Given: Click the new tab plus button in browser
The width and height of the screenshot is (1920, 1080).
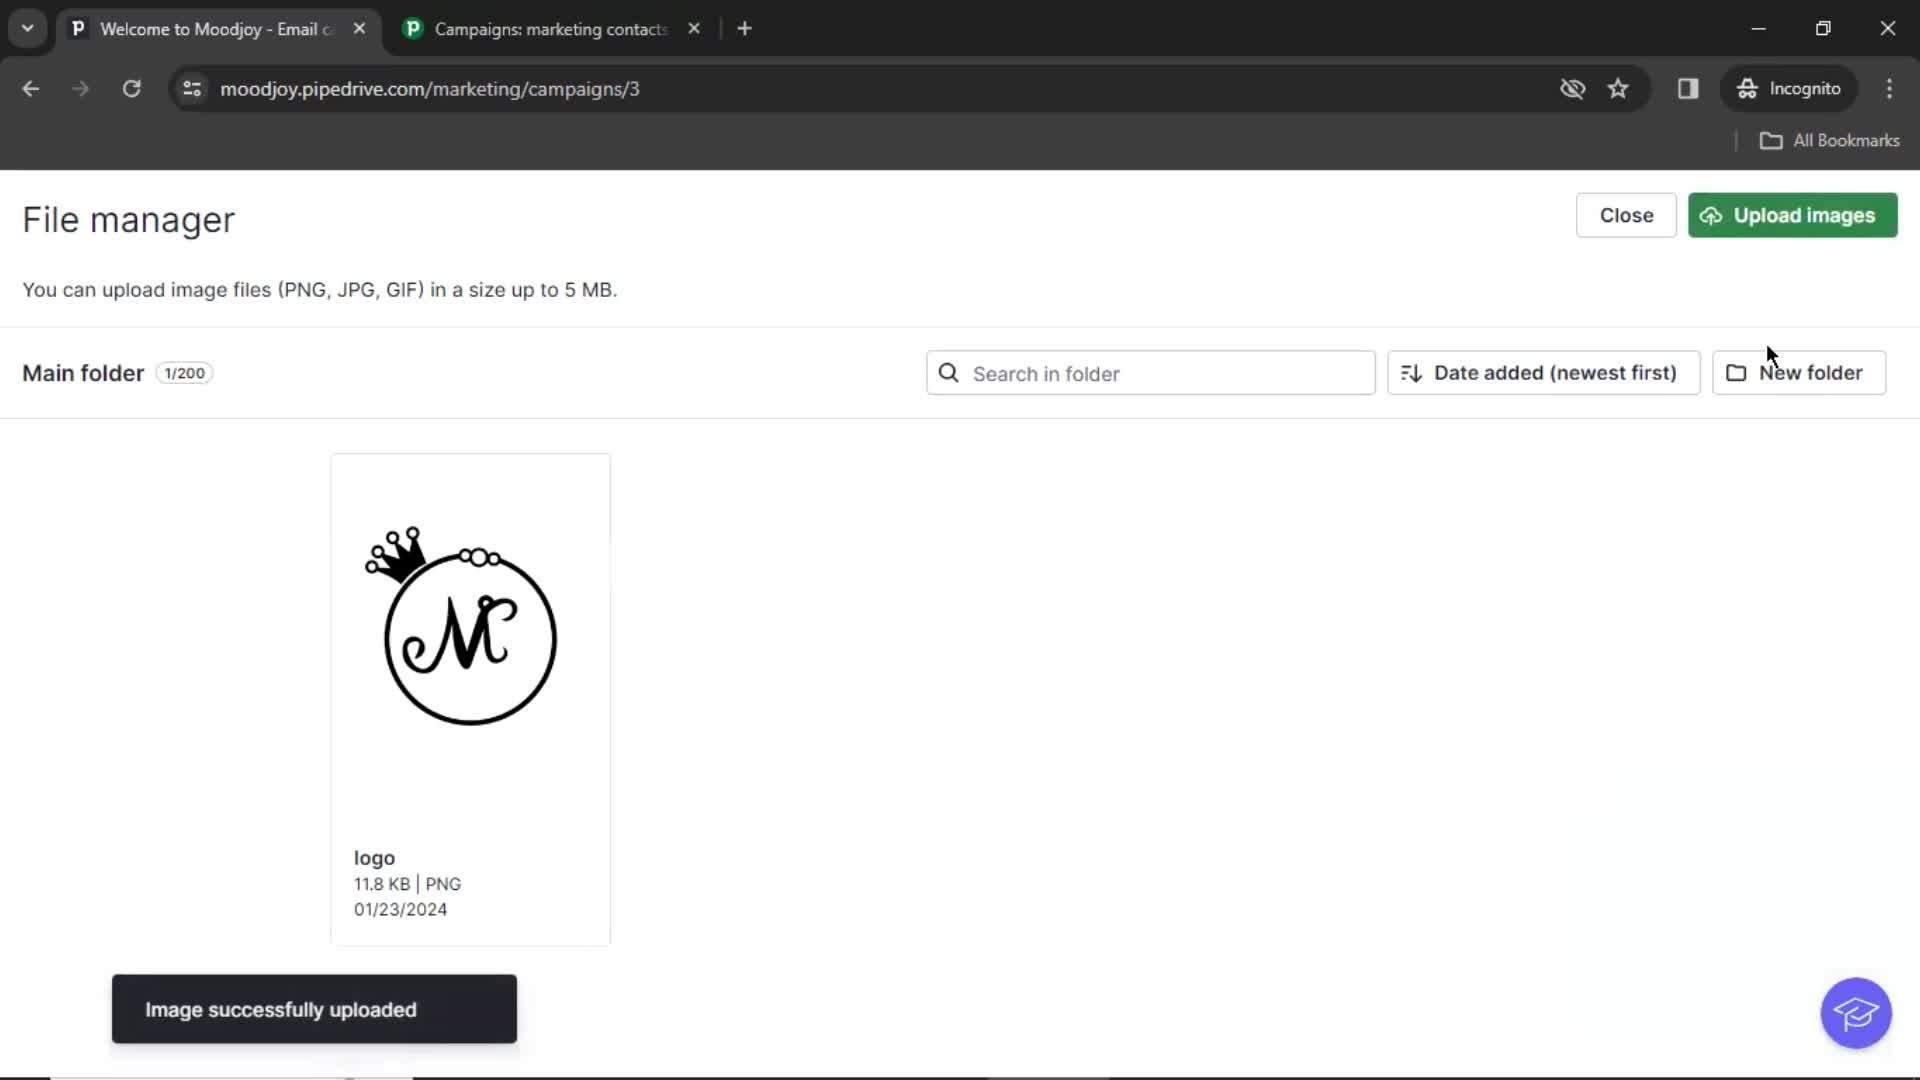Looking at the screenshot, I should pos(744,29).
